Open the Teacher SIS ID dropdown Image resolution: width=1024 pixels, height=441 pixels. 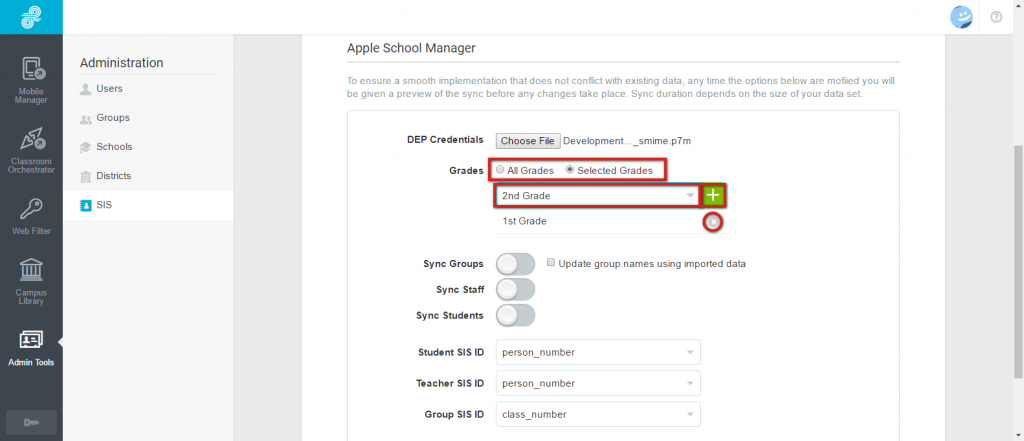598,384
